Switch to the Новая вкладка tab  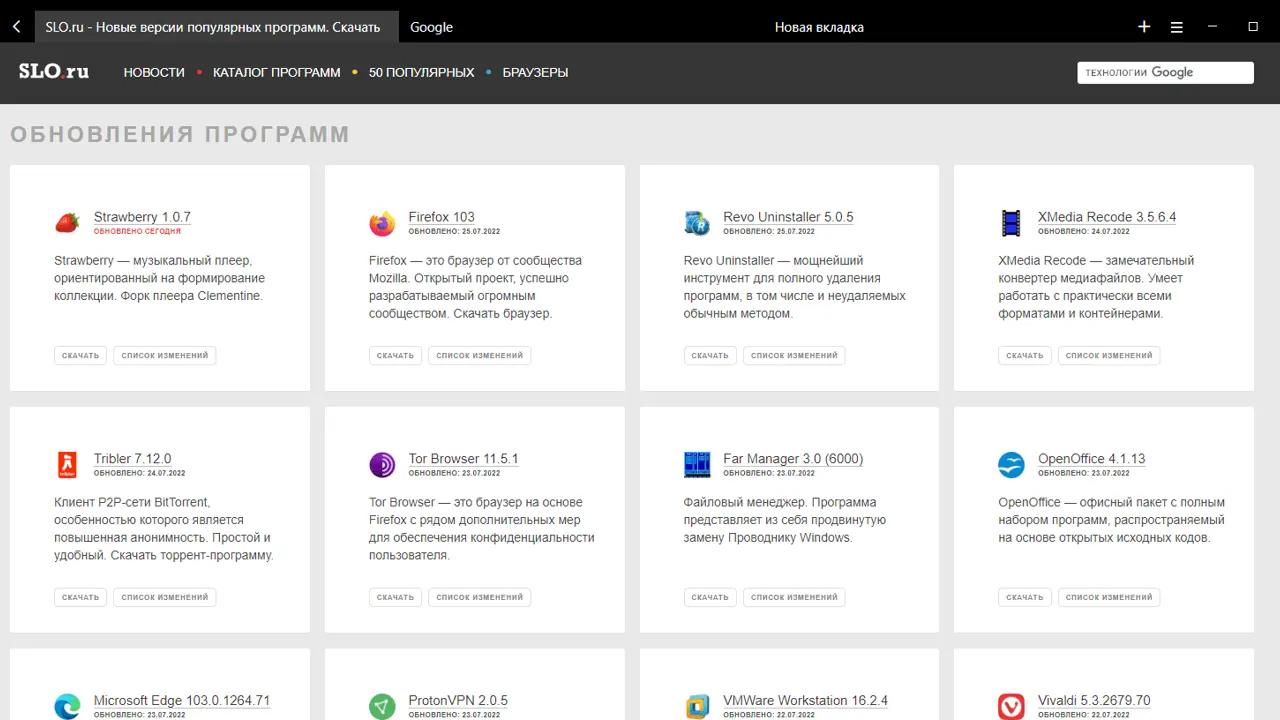[818, 27]
